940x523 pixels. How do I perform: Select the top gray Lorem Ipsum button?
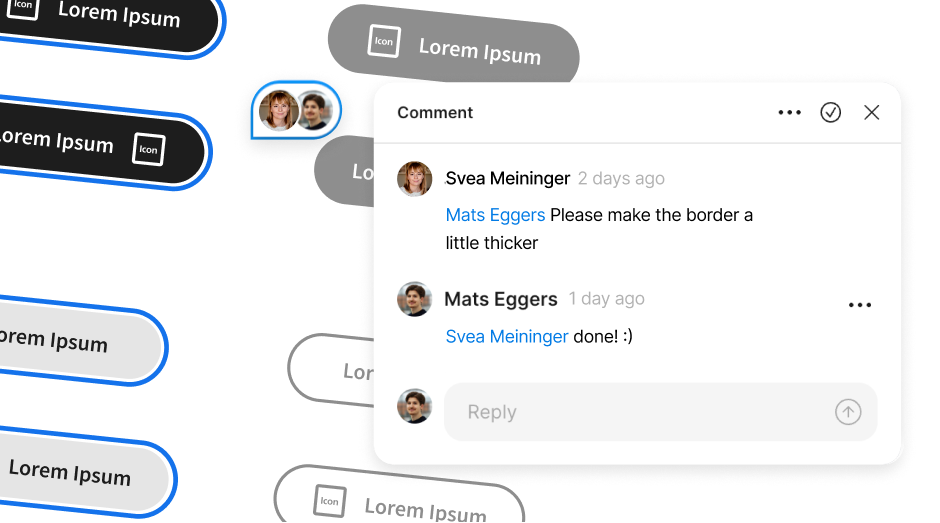pos(454,45)
